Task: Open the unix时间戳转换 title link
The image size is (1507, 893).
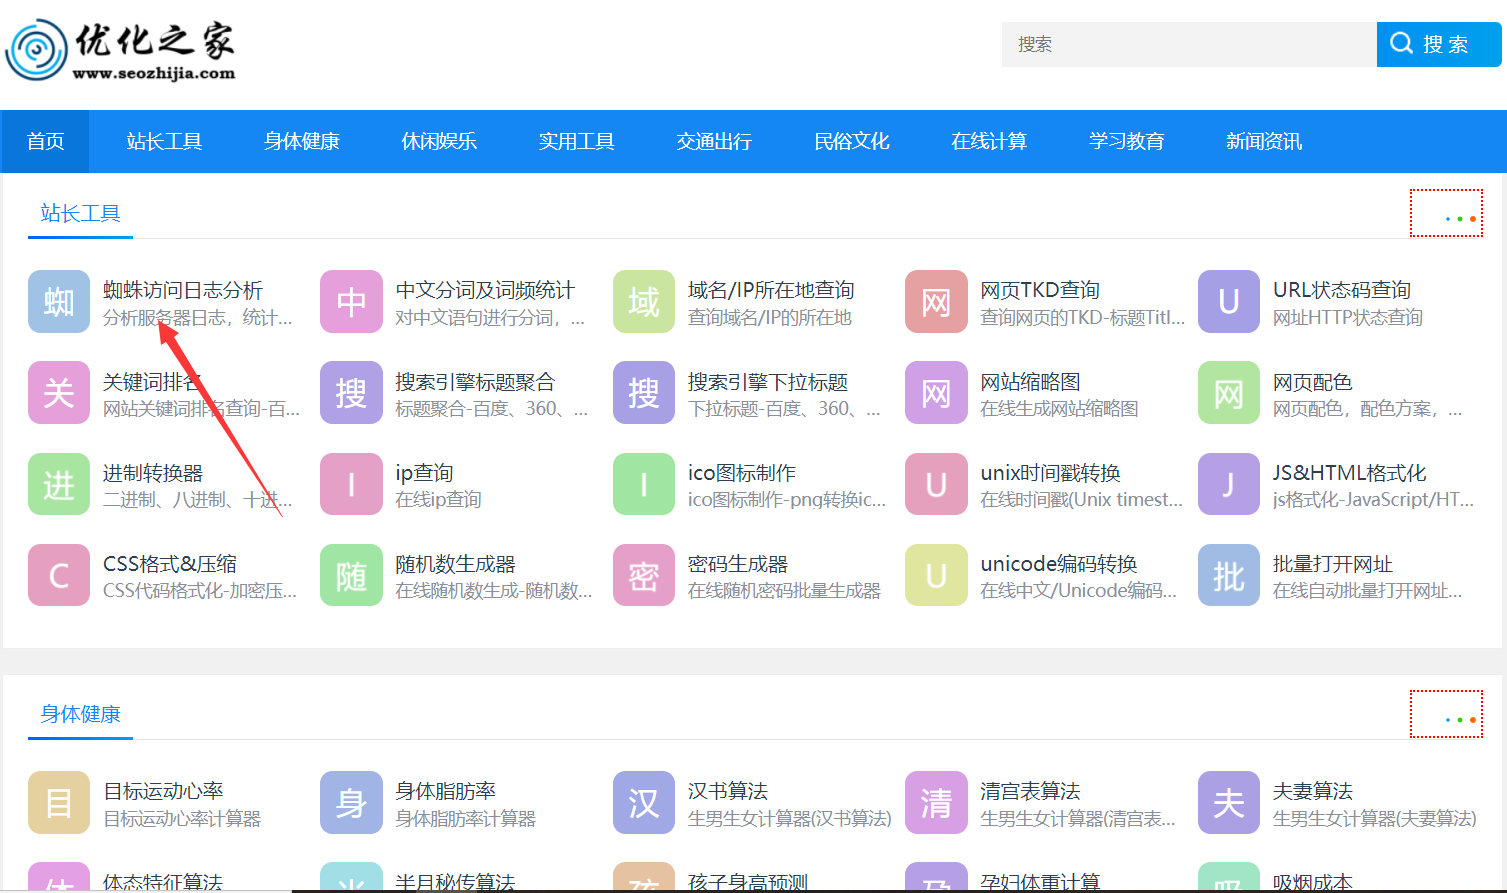Action: coord(1050,473)
